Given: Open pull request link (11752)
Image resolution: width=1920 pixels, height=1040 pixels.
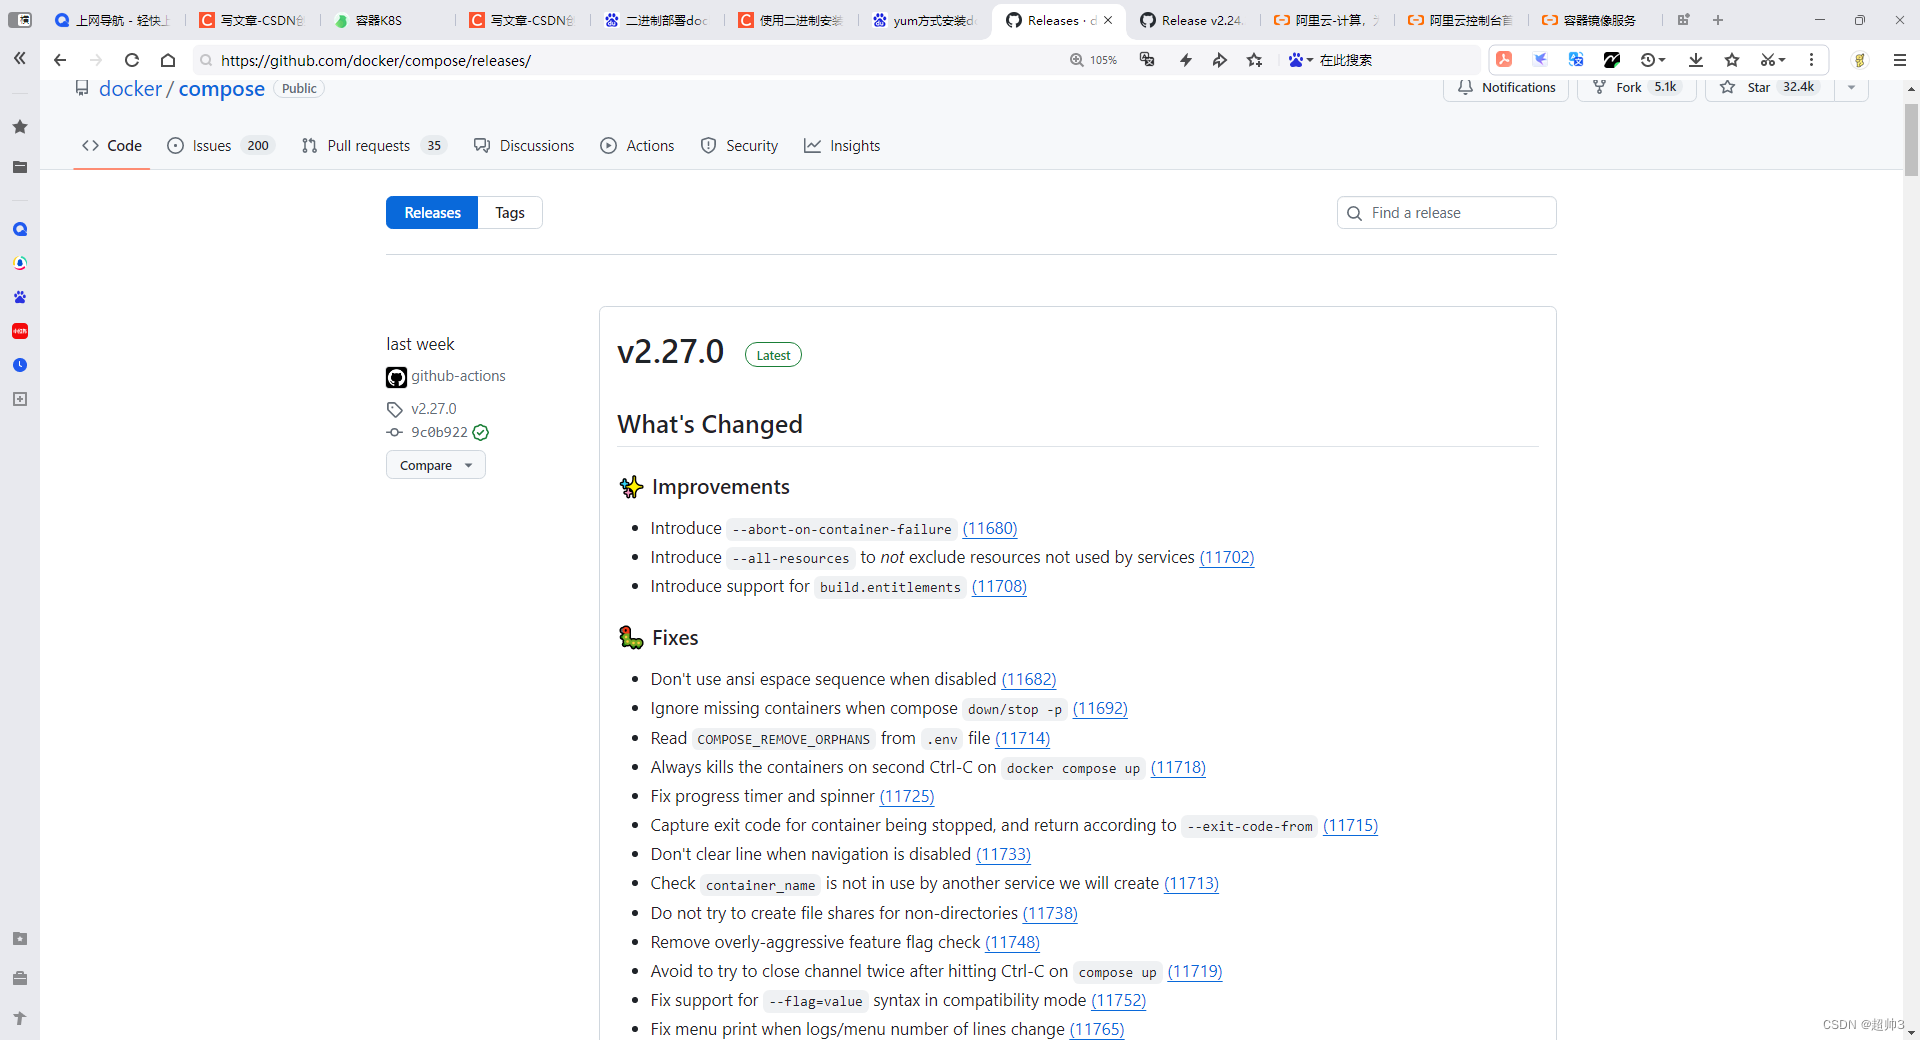Looking at the screenshot, I should pyautogui.click(x=1118, y=1001).
